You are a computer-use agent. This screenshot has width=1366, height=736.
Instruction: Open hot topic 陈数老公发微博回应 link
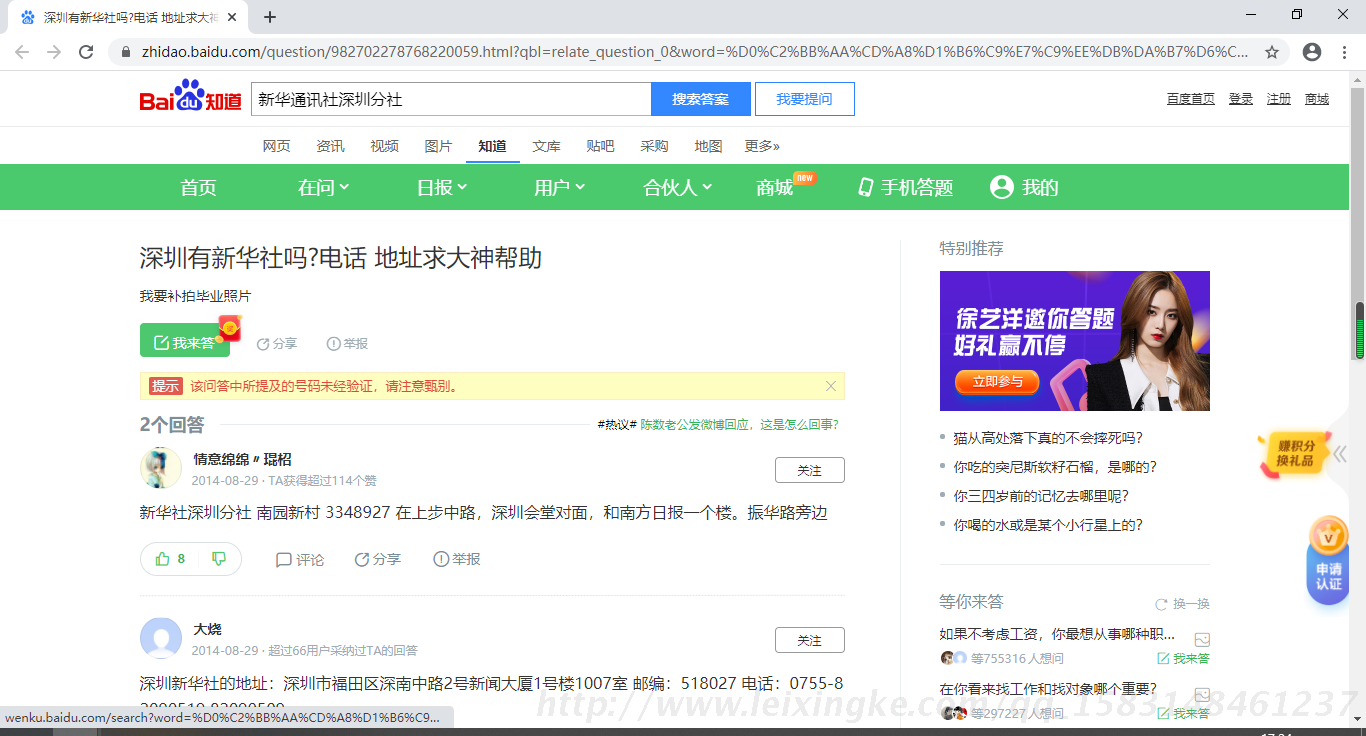click(x=739, y=424)
